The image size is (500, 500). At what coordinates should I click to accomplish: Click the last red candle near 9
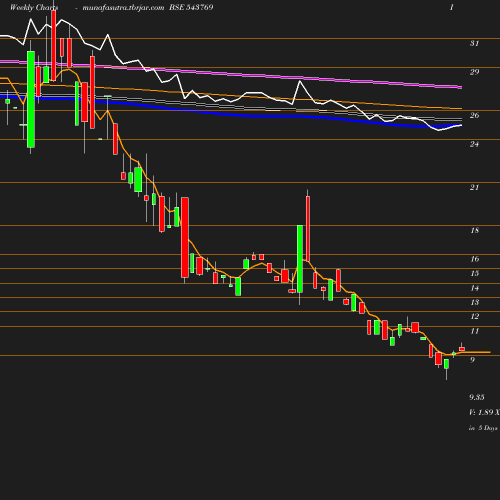point(462,349)
